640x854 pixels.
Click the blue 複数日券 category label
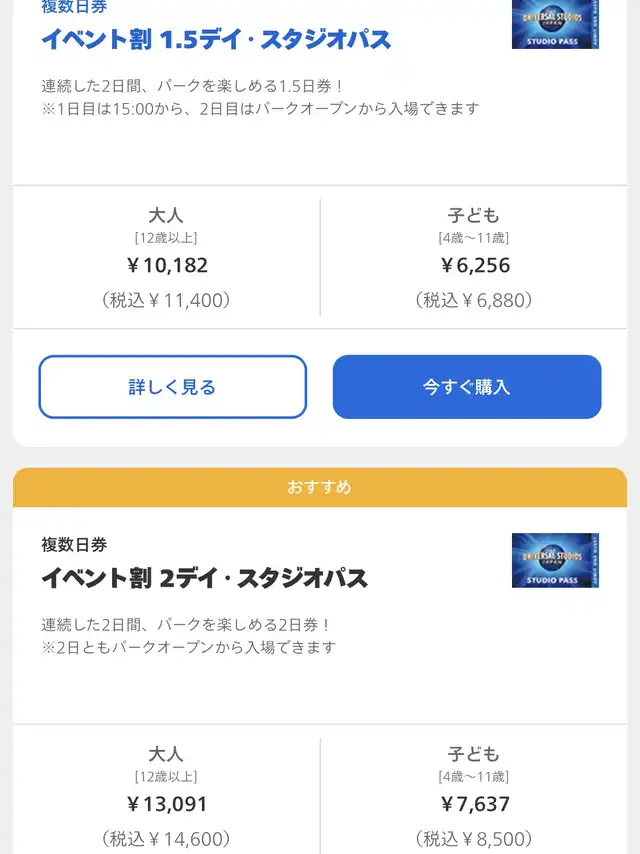74,7
